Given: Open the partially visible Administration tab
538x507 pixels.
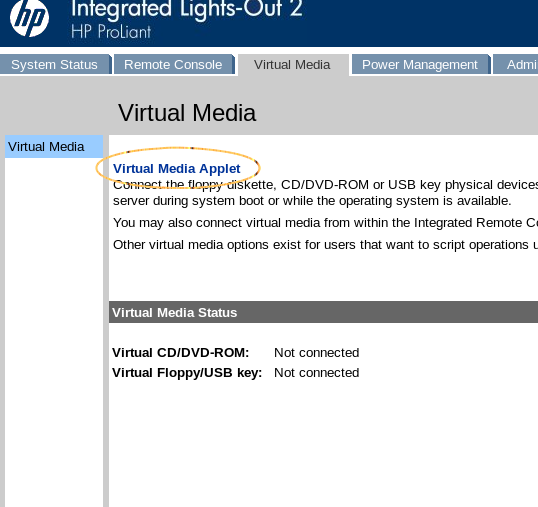Looking at the screenshot, I should tap(515, 64).
